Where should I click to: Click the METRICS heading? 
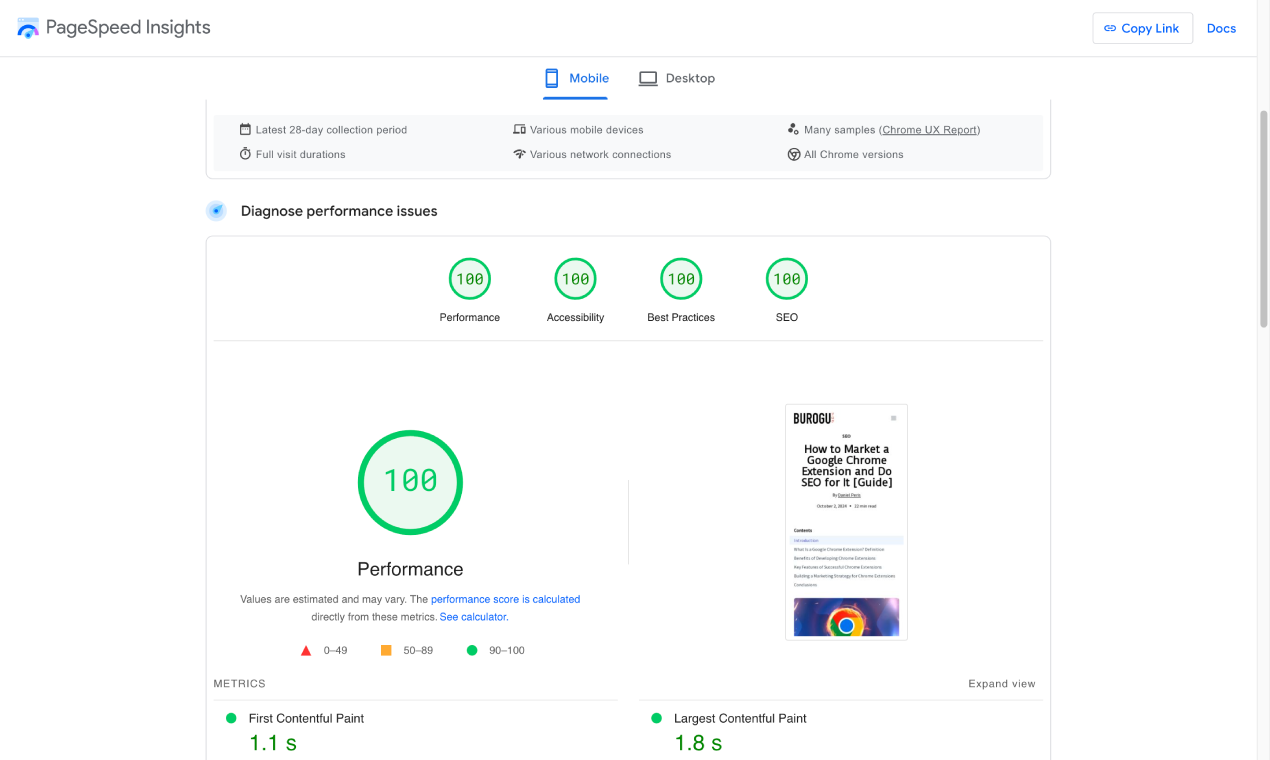tap(240, 684)
